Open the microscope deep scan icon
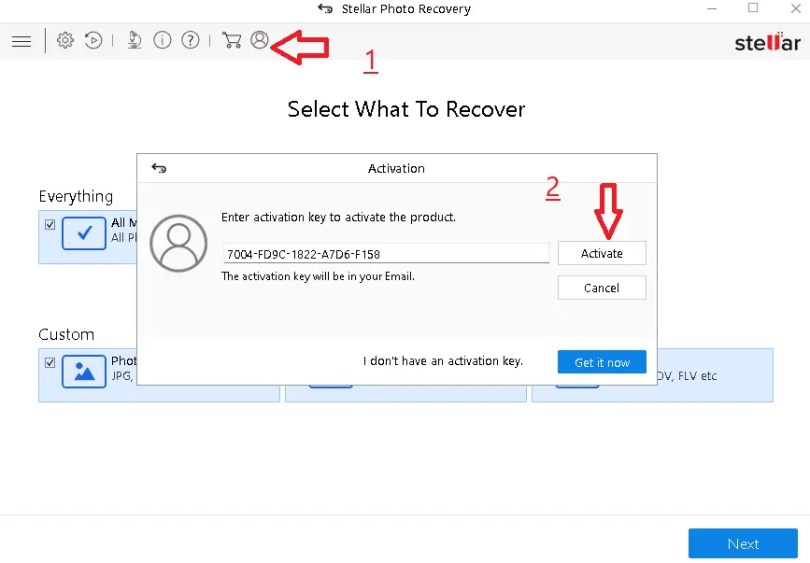Viewport: 810px width, 563px height. pos(134,40)
